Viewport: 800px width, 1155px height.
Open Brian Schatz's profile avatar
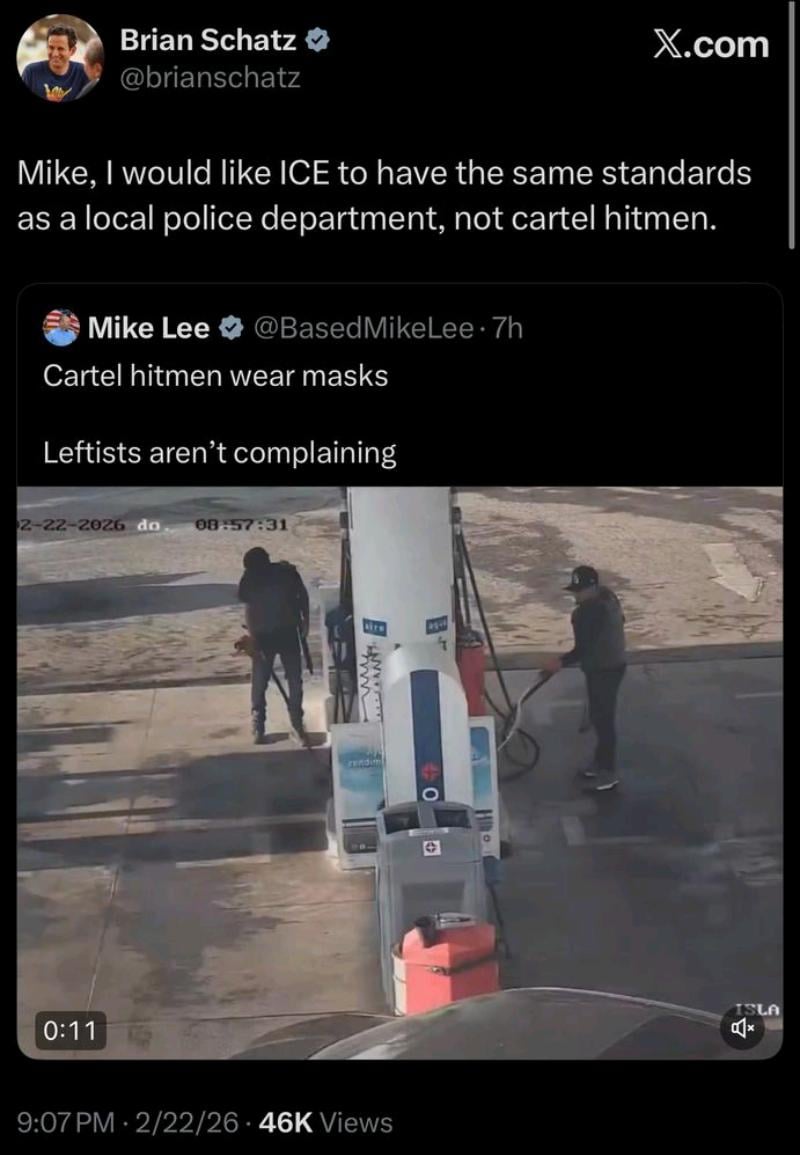point(60,57)
